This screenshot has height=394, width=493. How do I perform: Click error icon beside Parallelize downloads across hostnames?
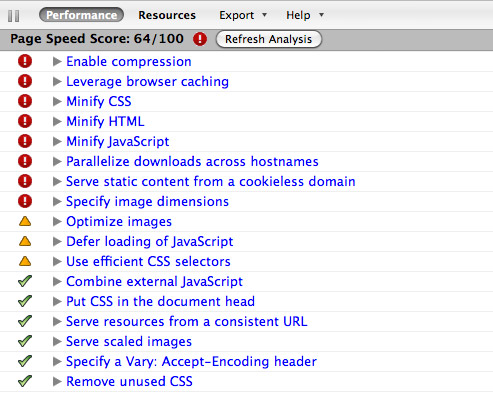[25, 161]
